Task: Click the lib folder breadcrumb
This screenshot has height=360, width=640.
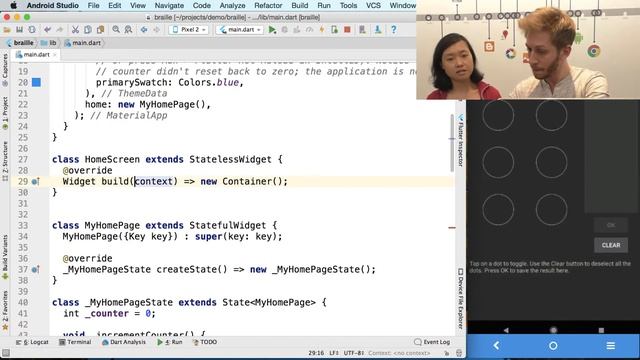Action: [x=49, y=43]
